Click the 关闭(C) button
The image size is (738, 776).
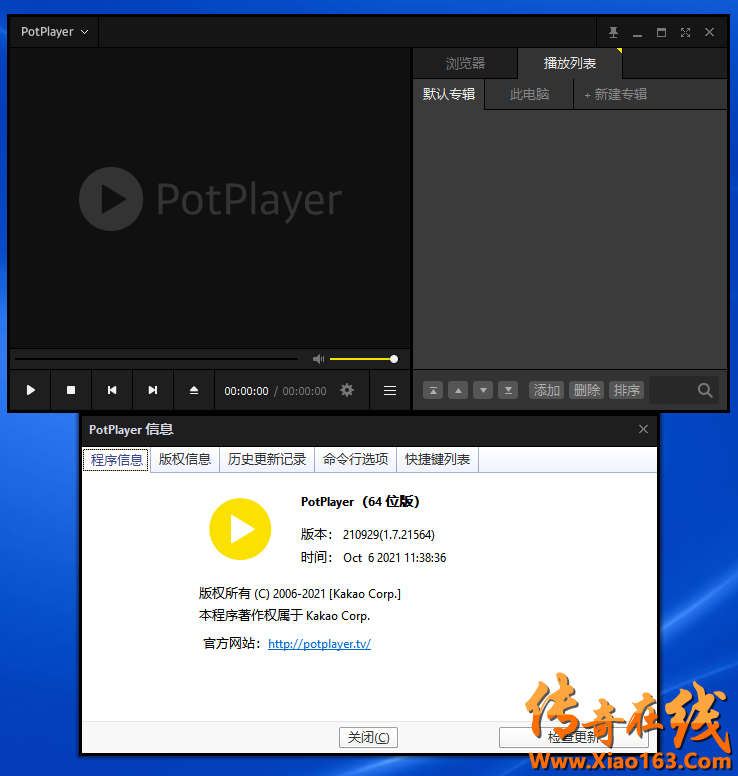[368, 737]
